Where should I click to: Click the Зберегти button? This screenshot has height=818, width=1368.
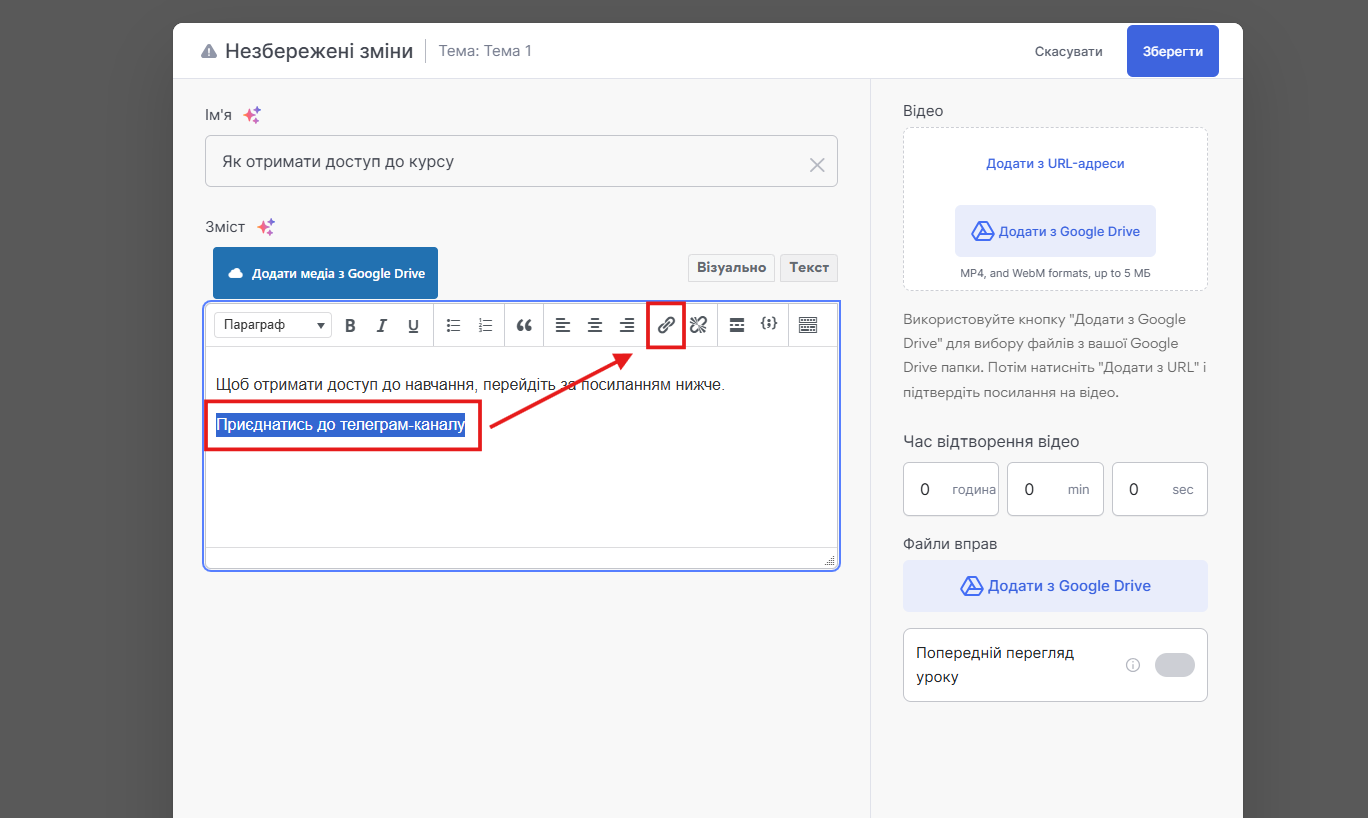[1172, 51]
